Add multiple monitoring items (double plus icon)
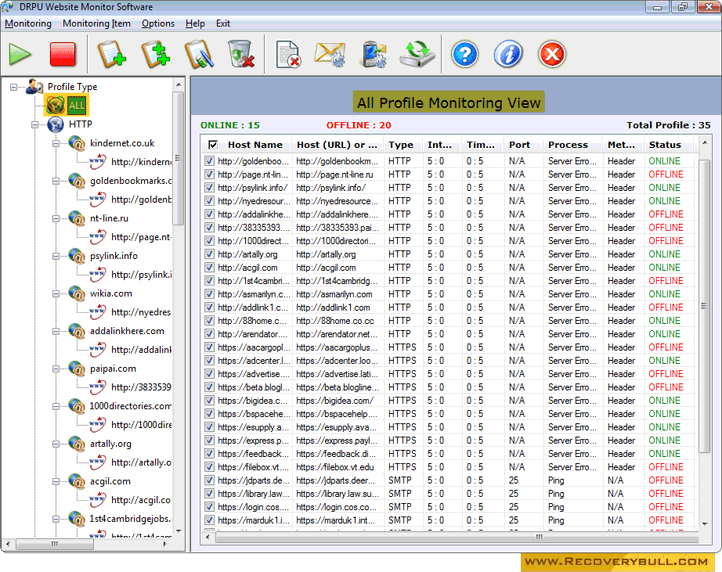Screen dimensions: 722x572 [x=156, y=54]
